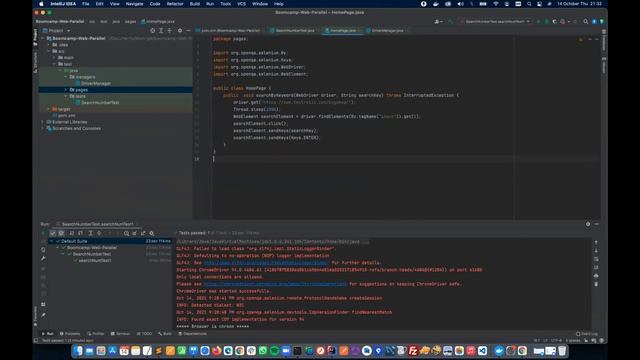Collapse all in Project tool window
The height and width of the screenshot is (360, 640).
169,31
